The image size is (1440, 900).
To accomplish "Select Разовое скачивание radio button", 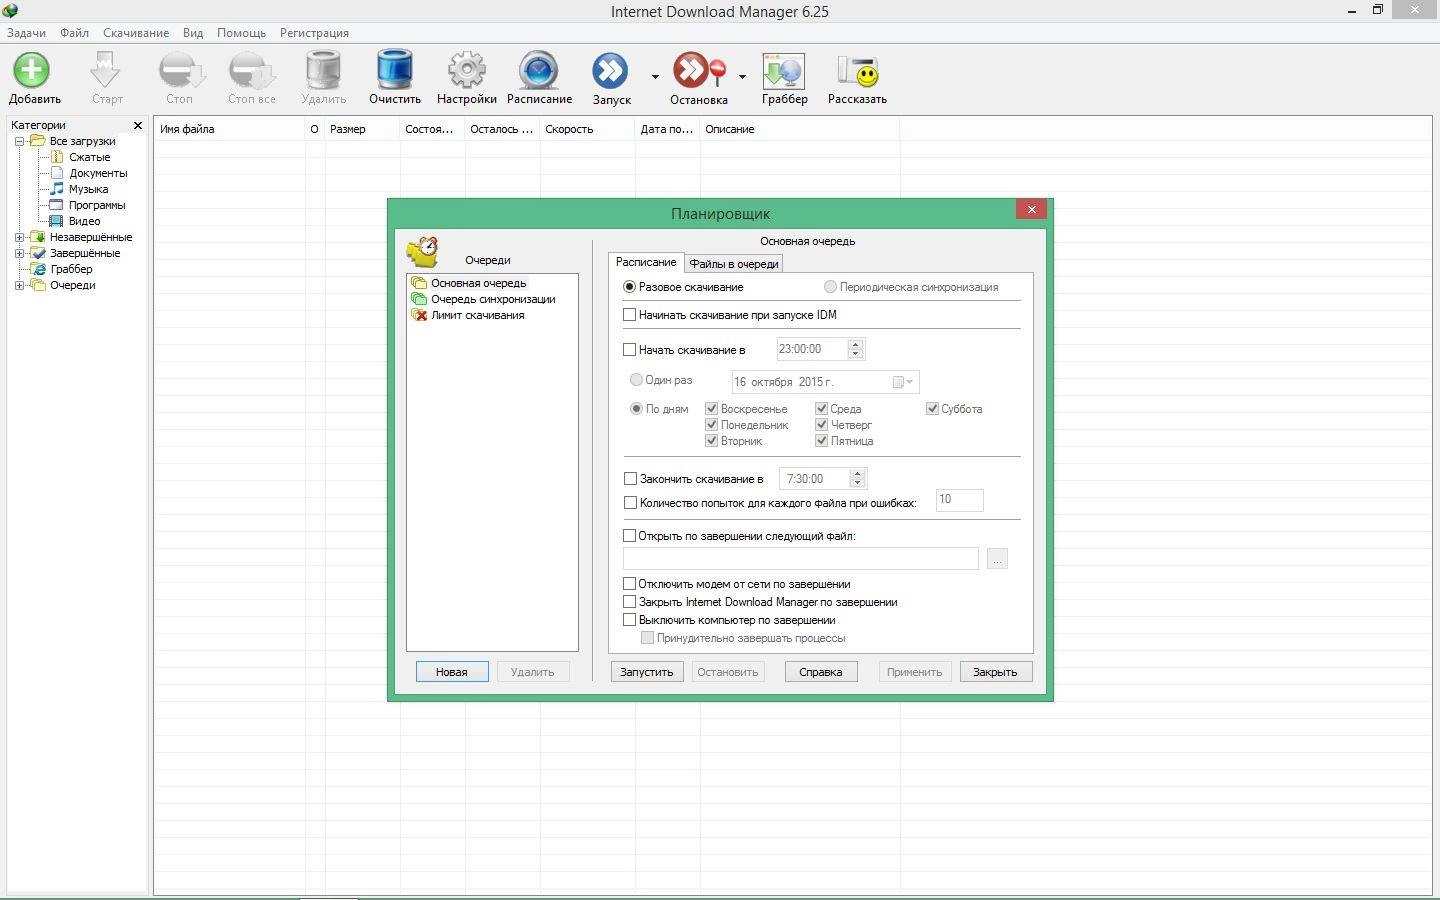I will tap(629, 287).
